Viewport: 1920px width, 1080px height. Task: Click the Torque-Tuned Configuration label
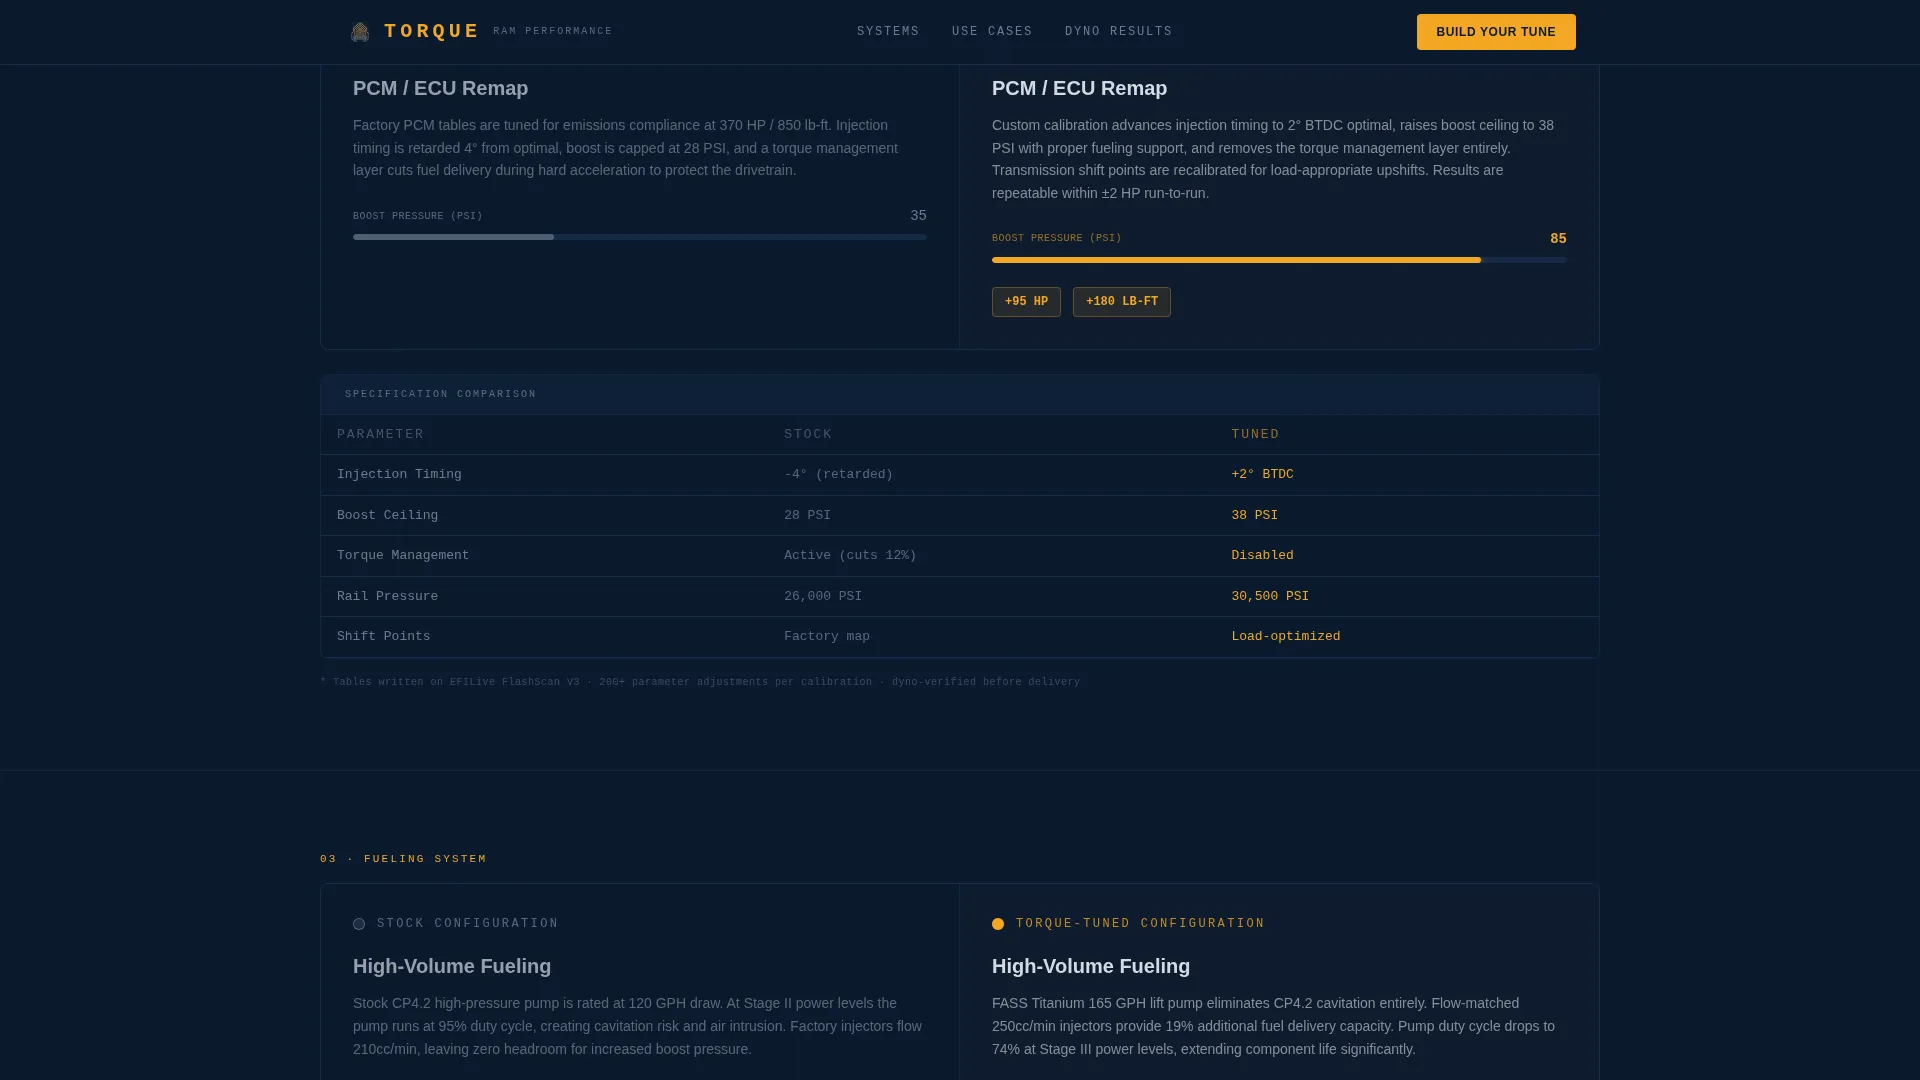pyautogui.click(x=1140, y=924)
